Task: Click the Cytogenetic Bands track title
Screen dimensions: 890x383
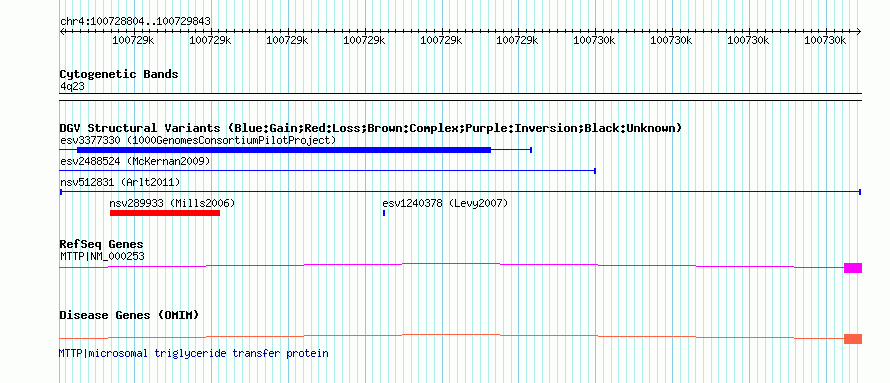Action: [119, 74]
